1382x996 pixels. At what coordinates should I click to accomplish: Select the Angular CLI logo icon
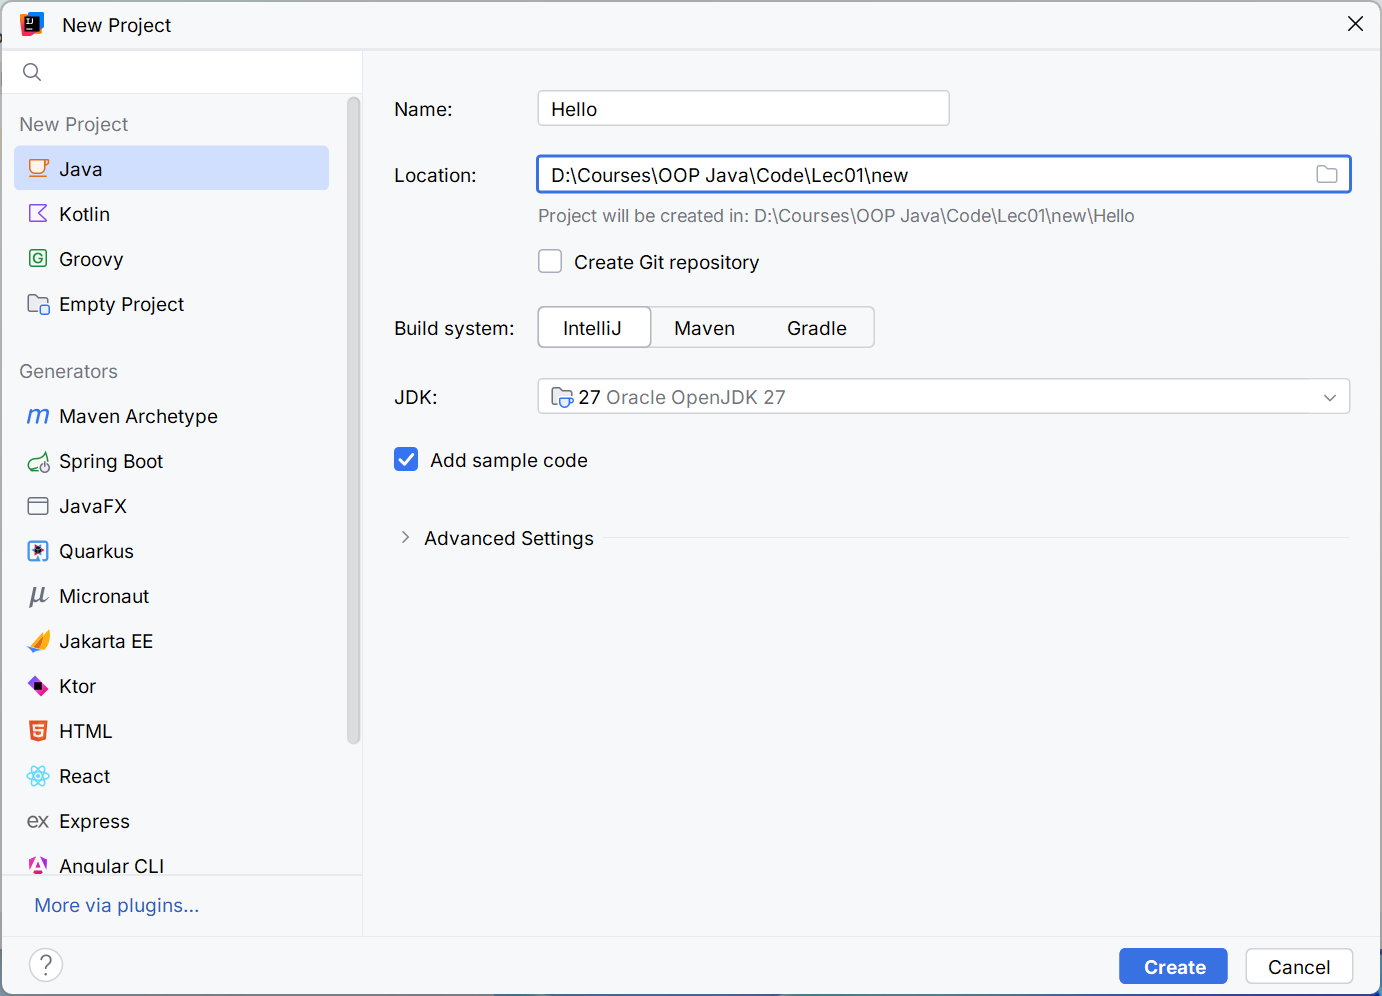38,865
